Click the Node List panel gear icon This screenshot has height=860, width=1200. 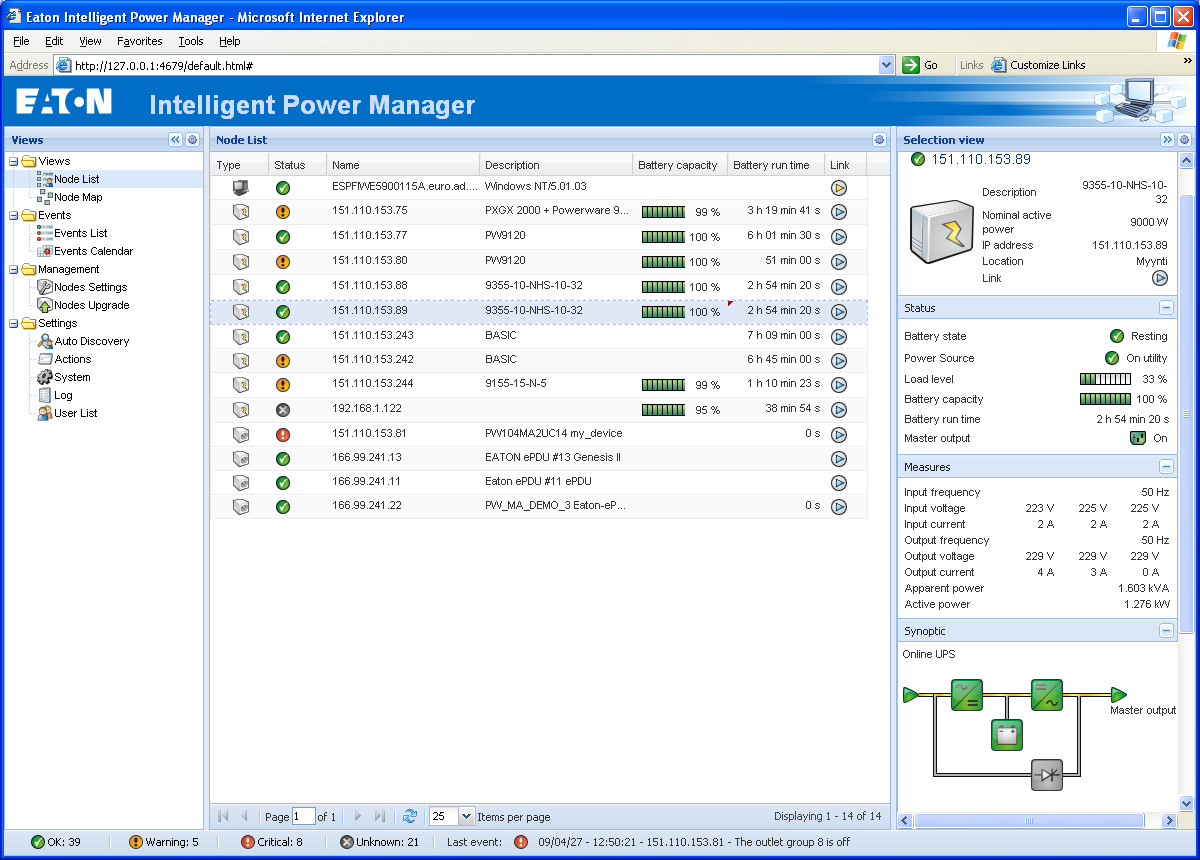pos(879,140)
